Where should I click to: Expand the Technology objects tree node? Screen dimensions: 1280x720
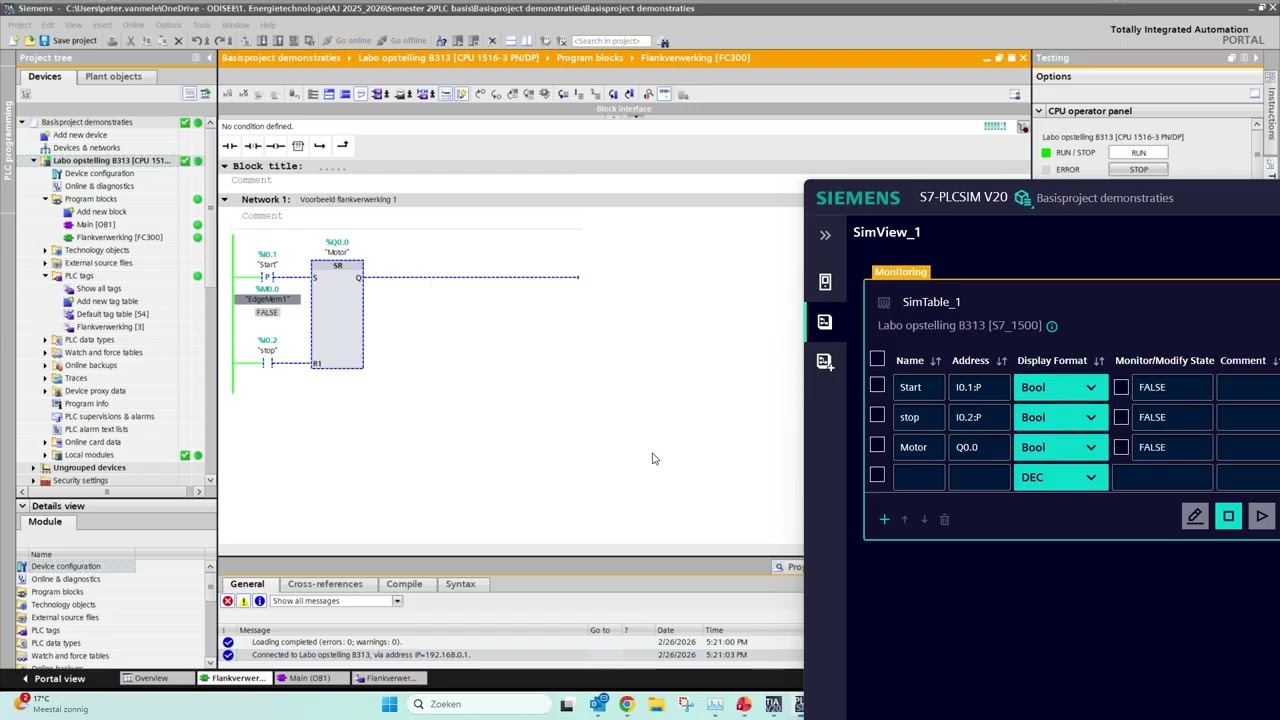click(x=45, y=250)
